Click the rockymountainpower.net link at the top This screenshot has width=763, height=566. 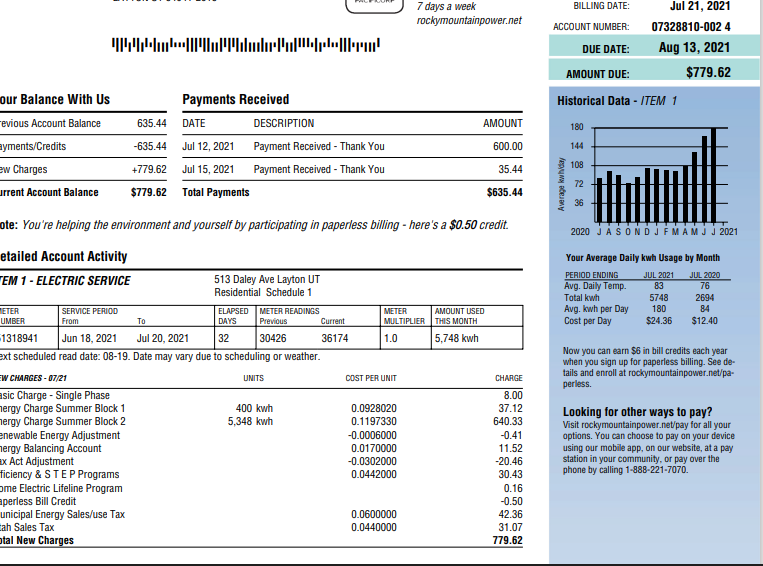(469, 20)
